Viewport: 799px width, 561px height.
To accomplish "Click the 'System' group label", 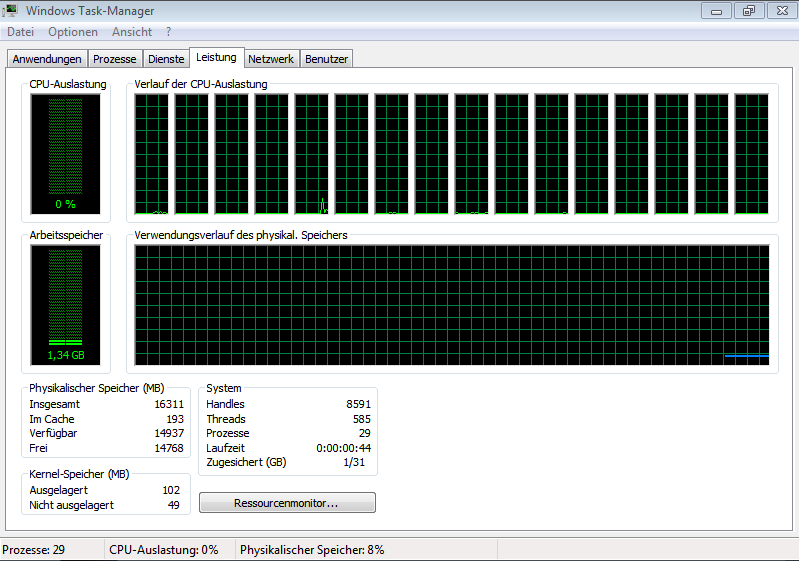I will click(224, 388).
